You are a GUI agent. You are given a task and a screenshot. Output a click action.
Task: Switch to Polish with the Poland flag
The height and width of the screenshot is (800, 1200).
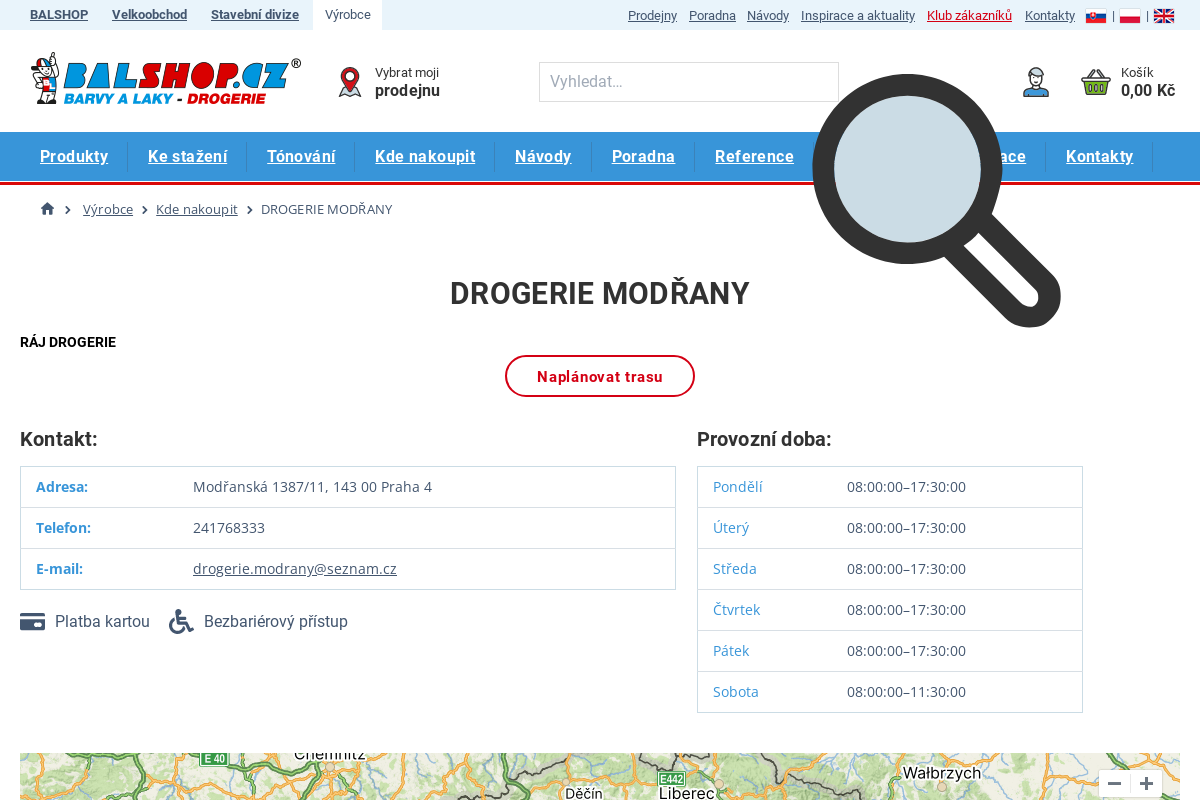point(1129,15)
